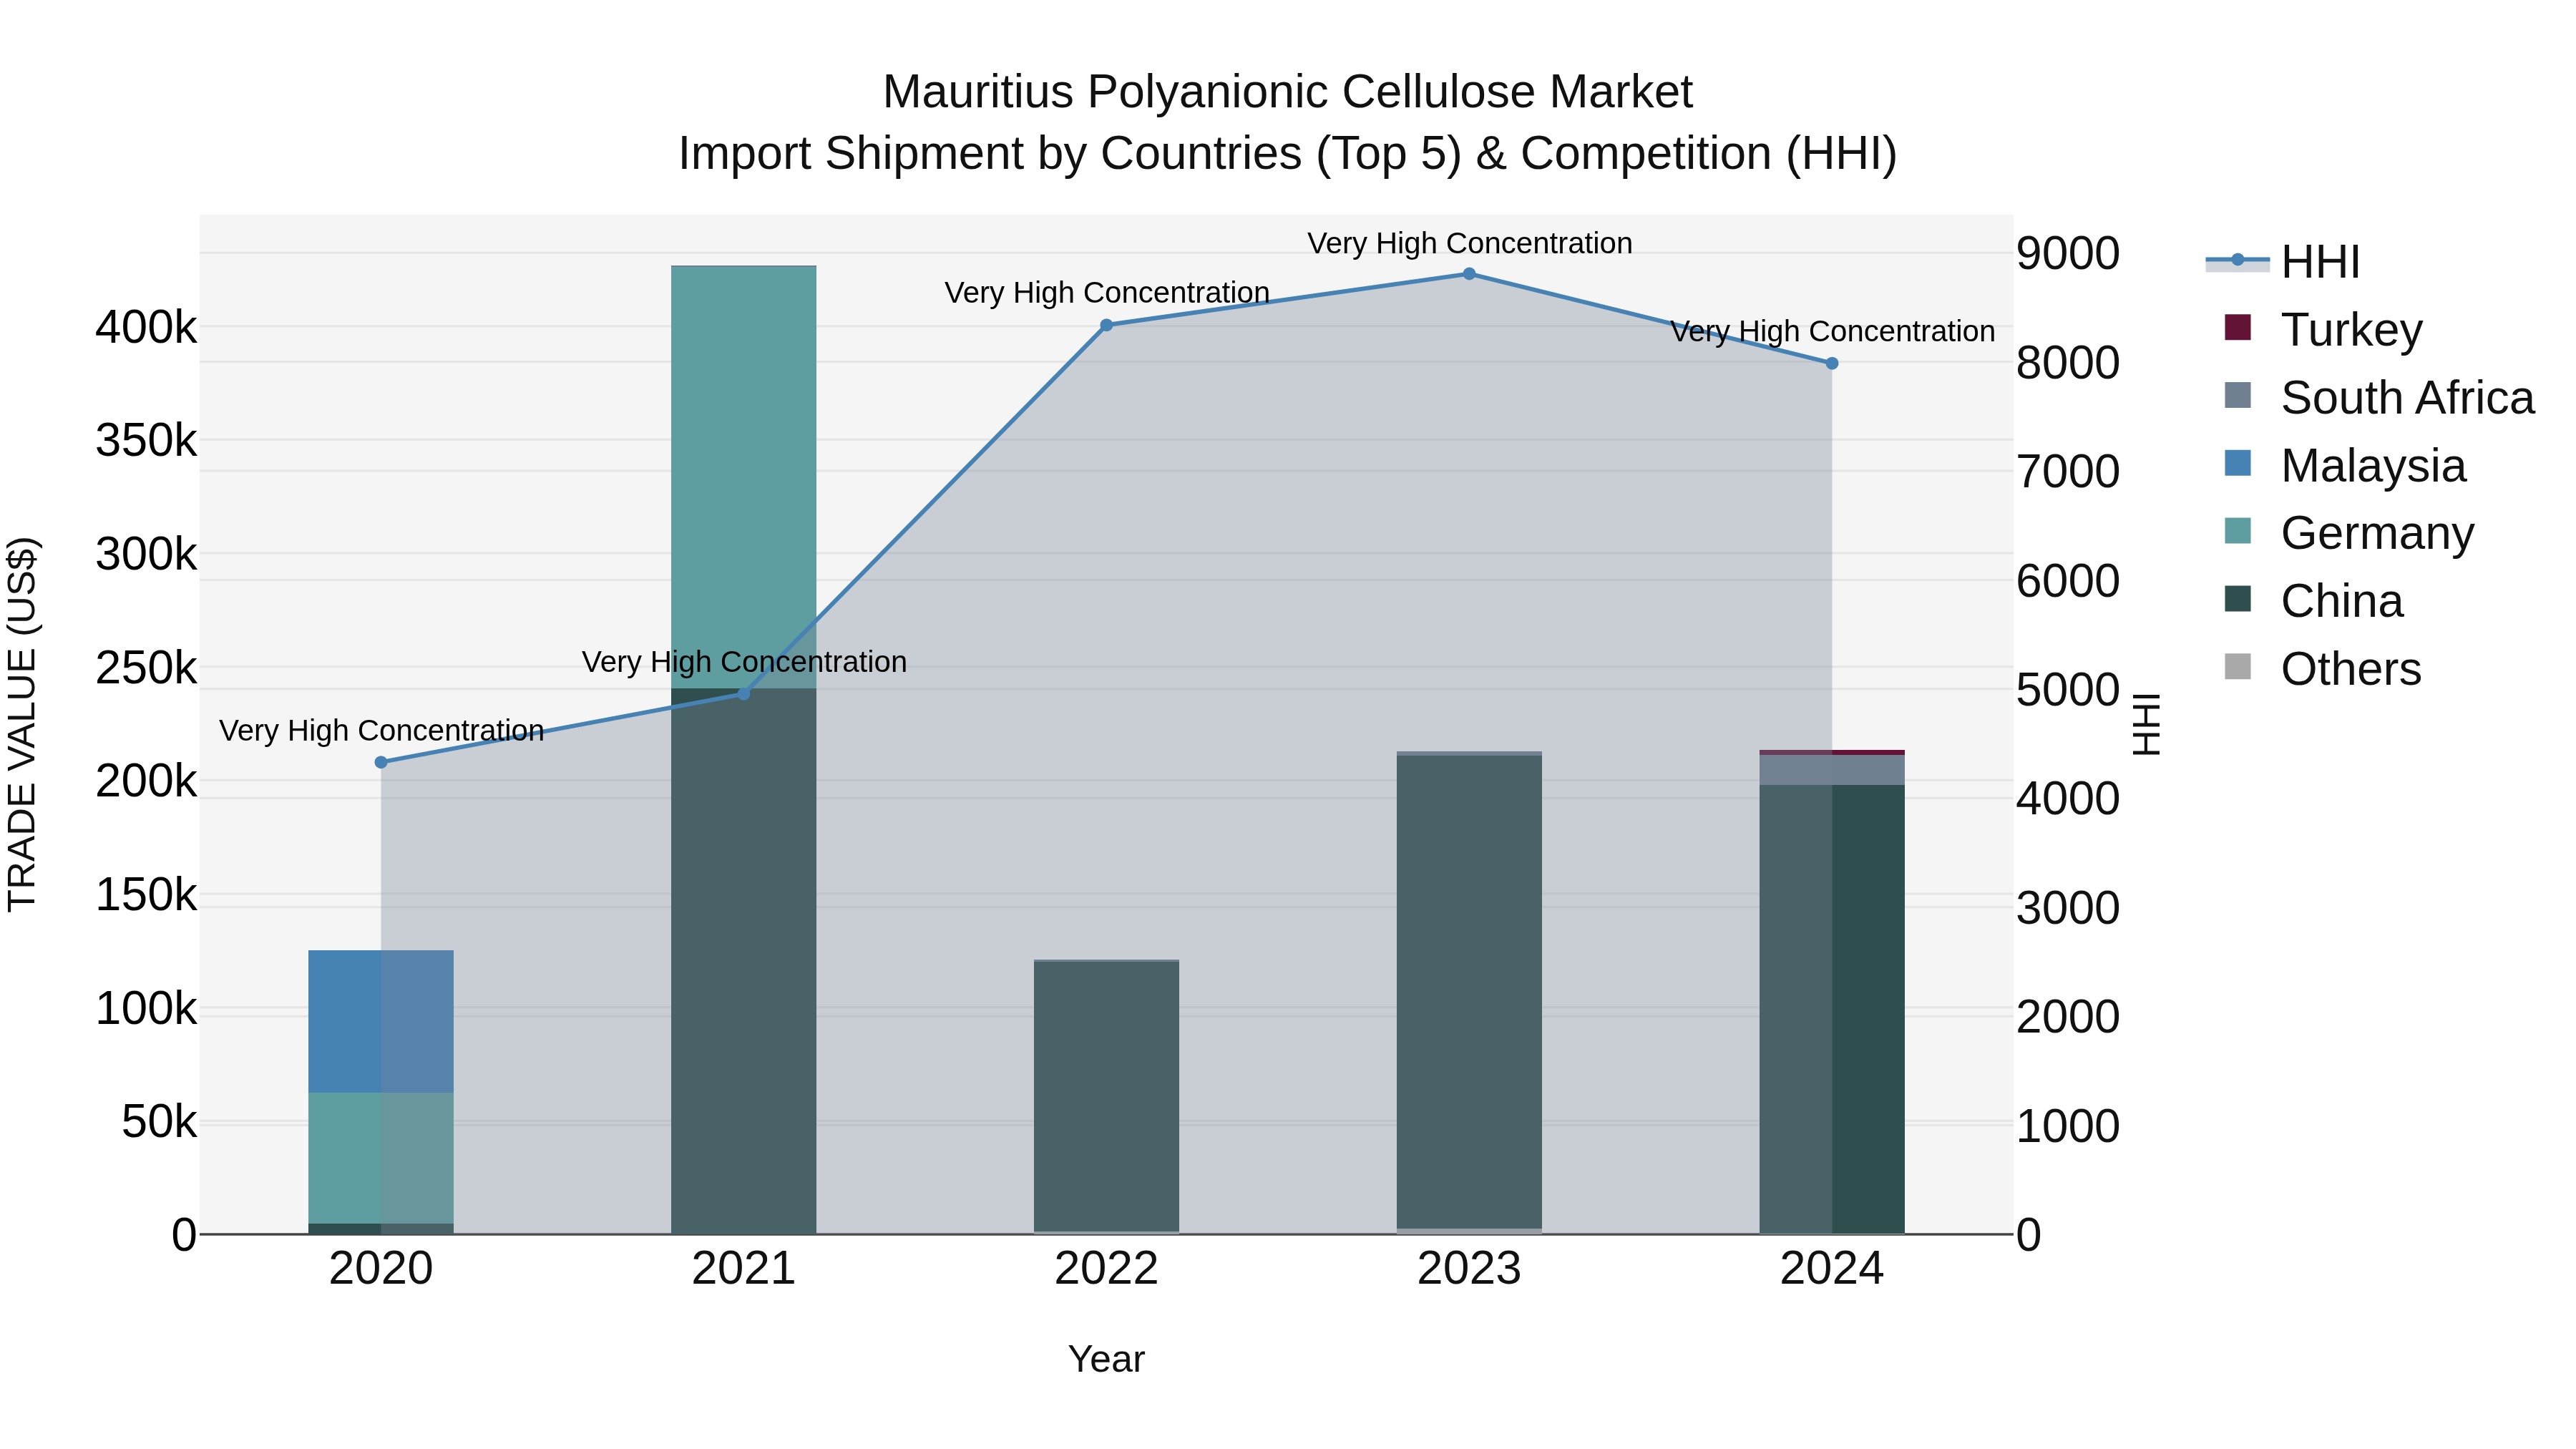Toggle the HHI legend entry
Image resolution: width=2576 pixels, height=1449 pixels.
click(2284, 262)
